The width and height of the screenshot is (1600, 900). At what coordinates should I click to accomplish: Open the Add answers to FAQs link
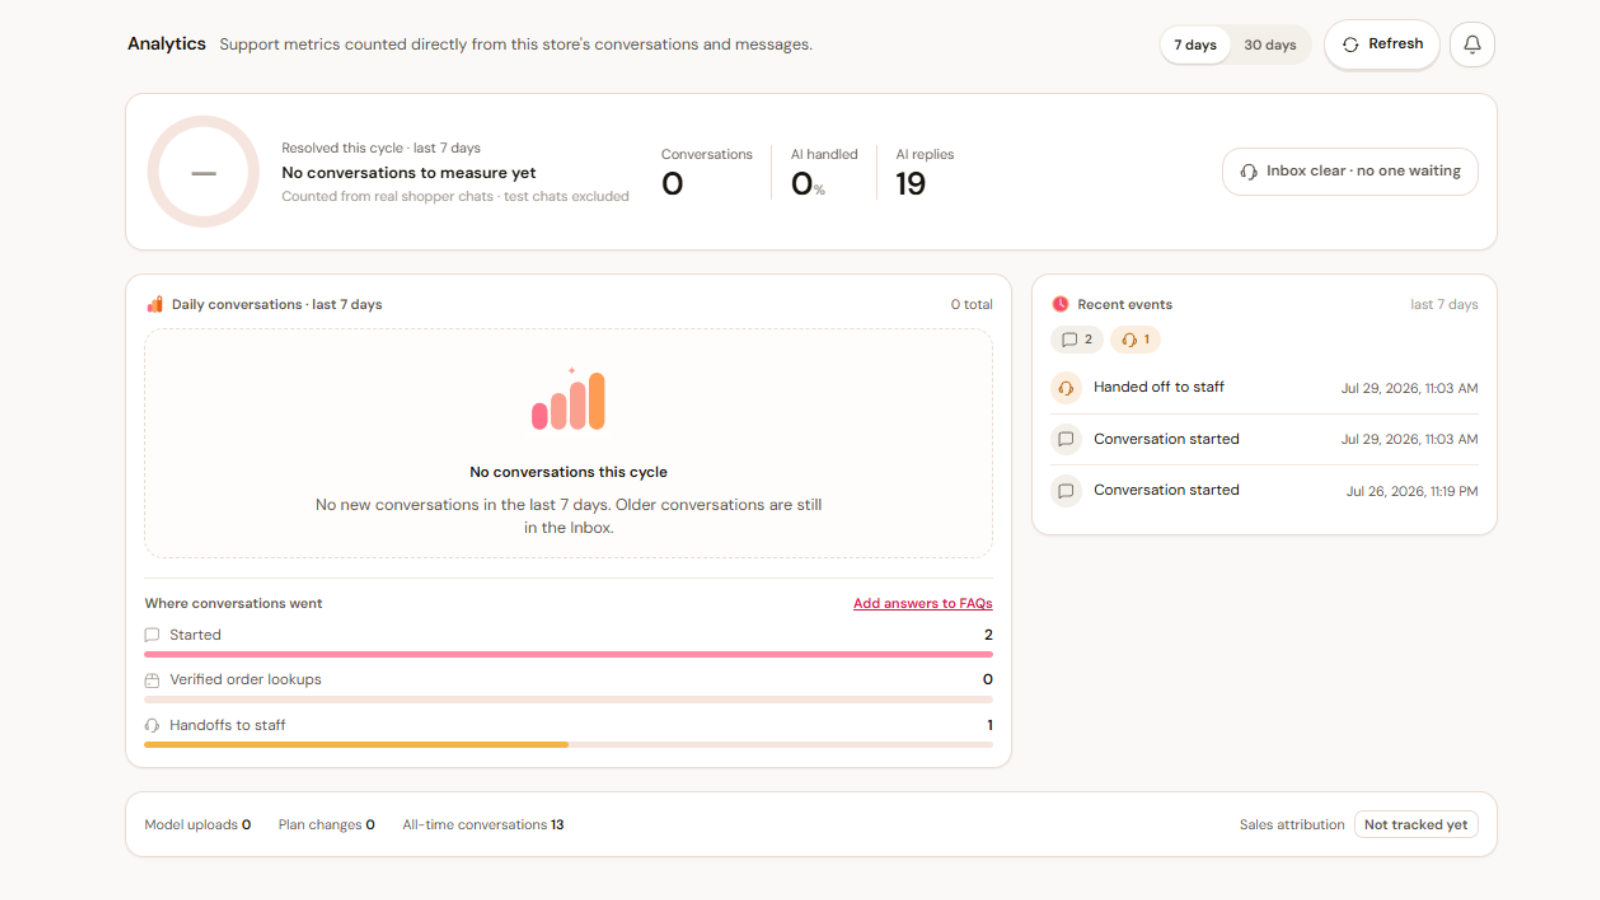tap(923, 603)
